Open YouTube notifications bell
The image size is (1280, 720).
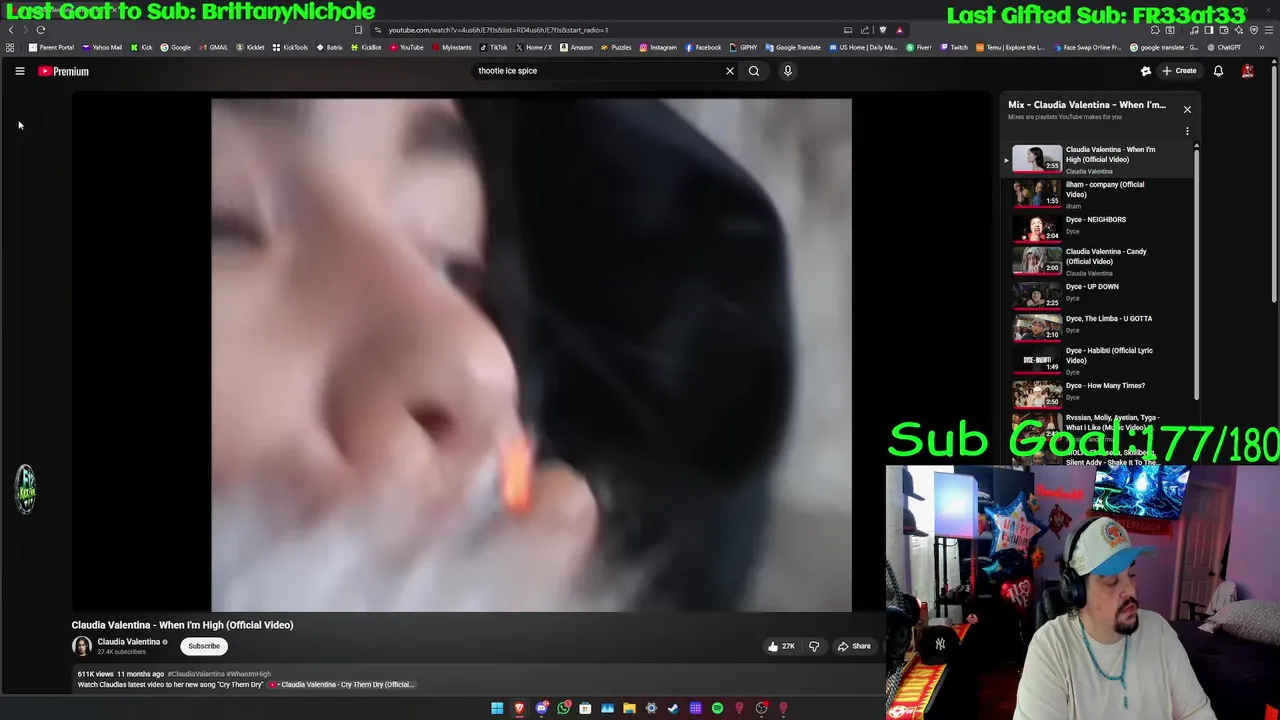(x=1218, y=71)
